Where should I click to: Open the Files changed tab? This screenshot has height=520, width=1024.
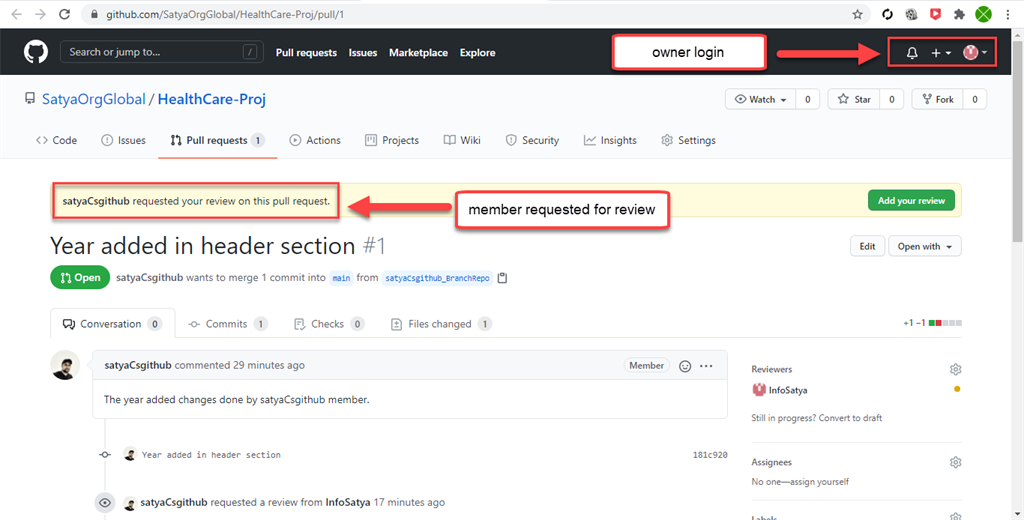[x=441, y=323]
